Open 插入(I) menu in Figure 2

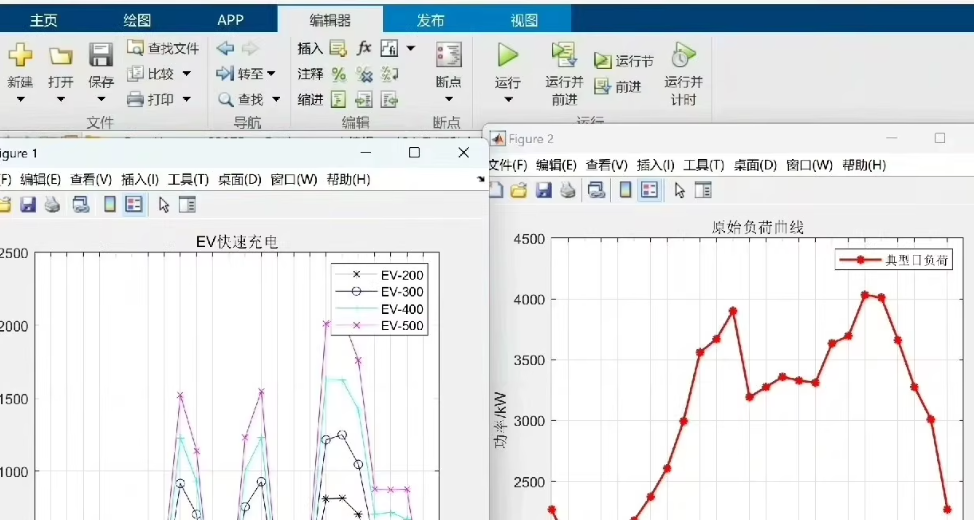click(655, 165)
